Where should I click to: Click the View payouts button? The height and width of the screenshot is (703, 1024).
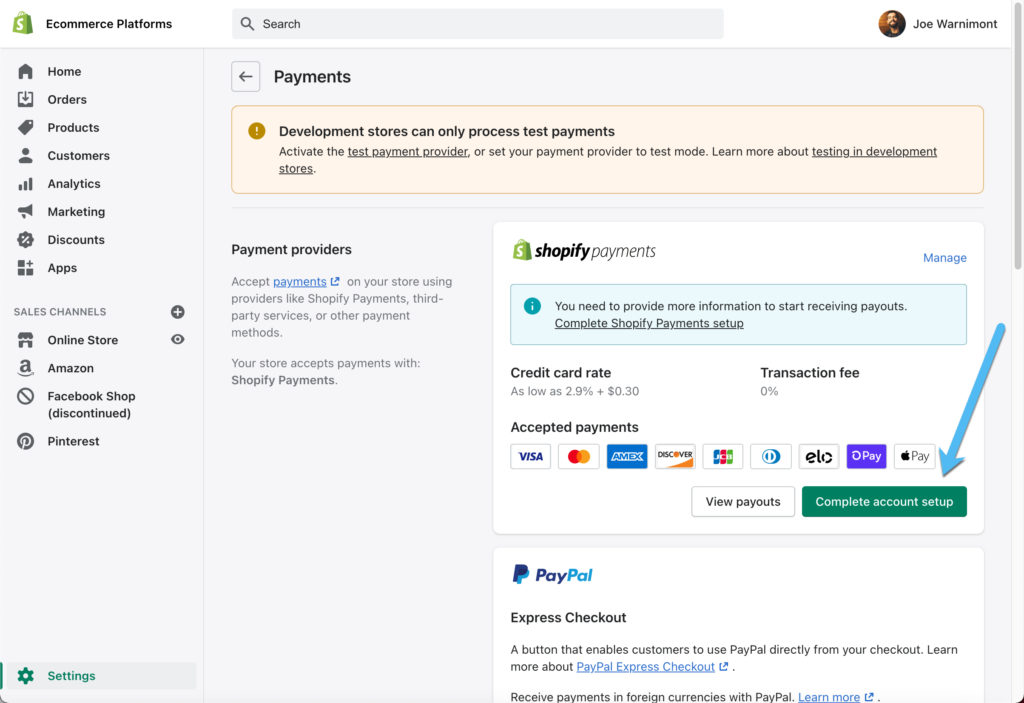pos(743,502)
